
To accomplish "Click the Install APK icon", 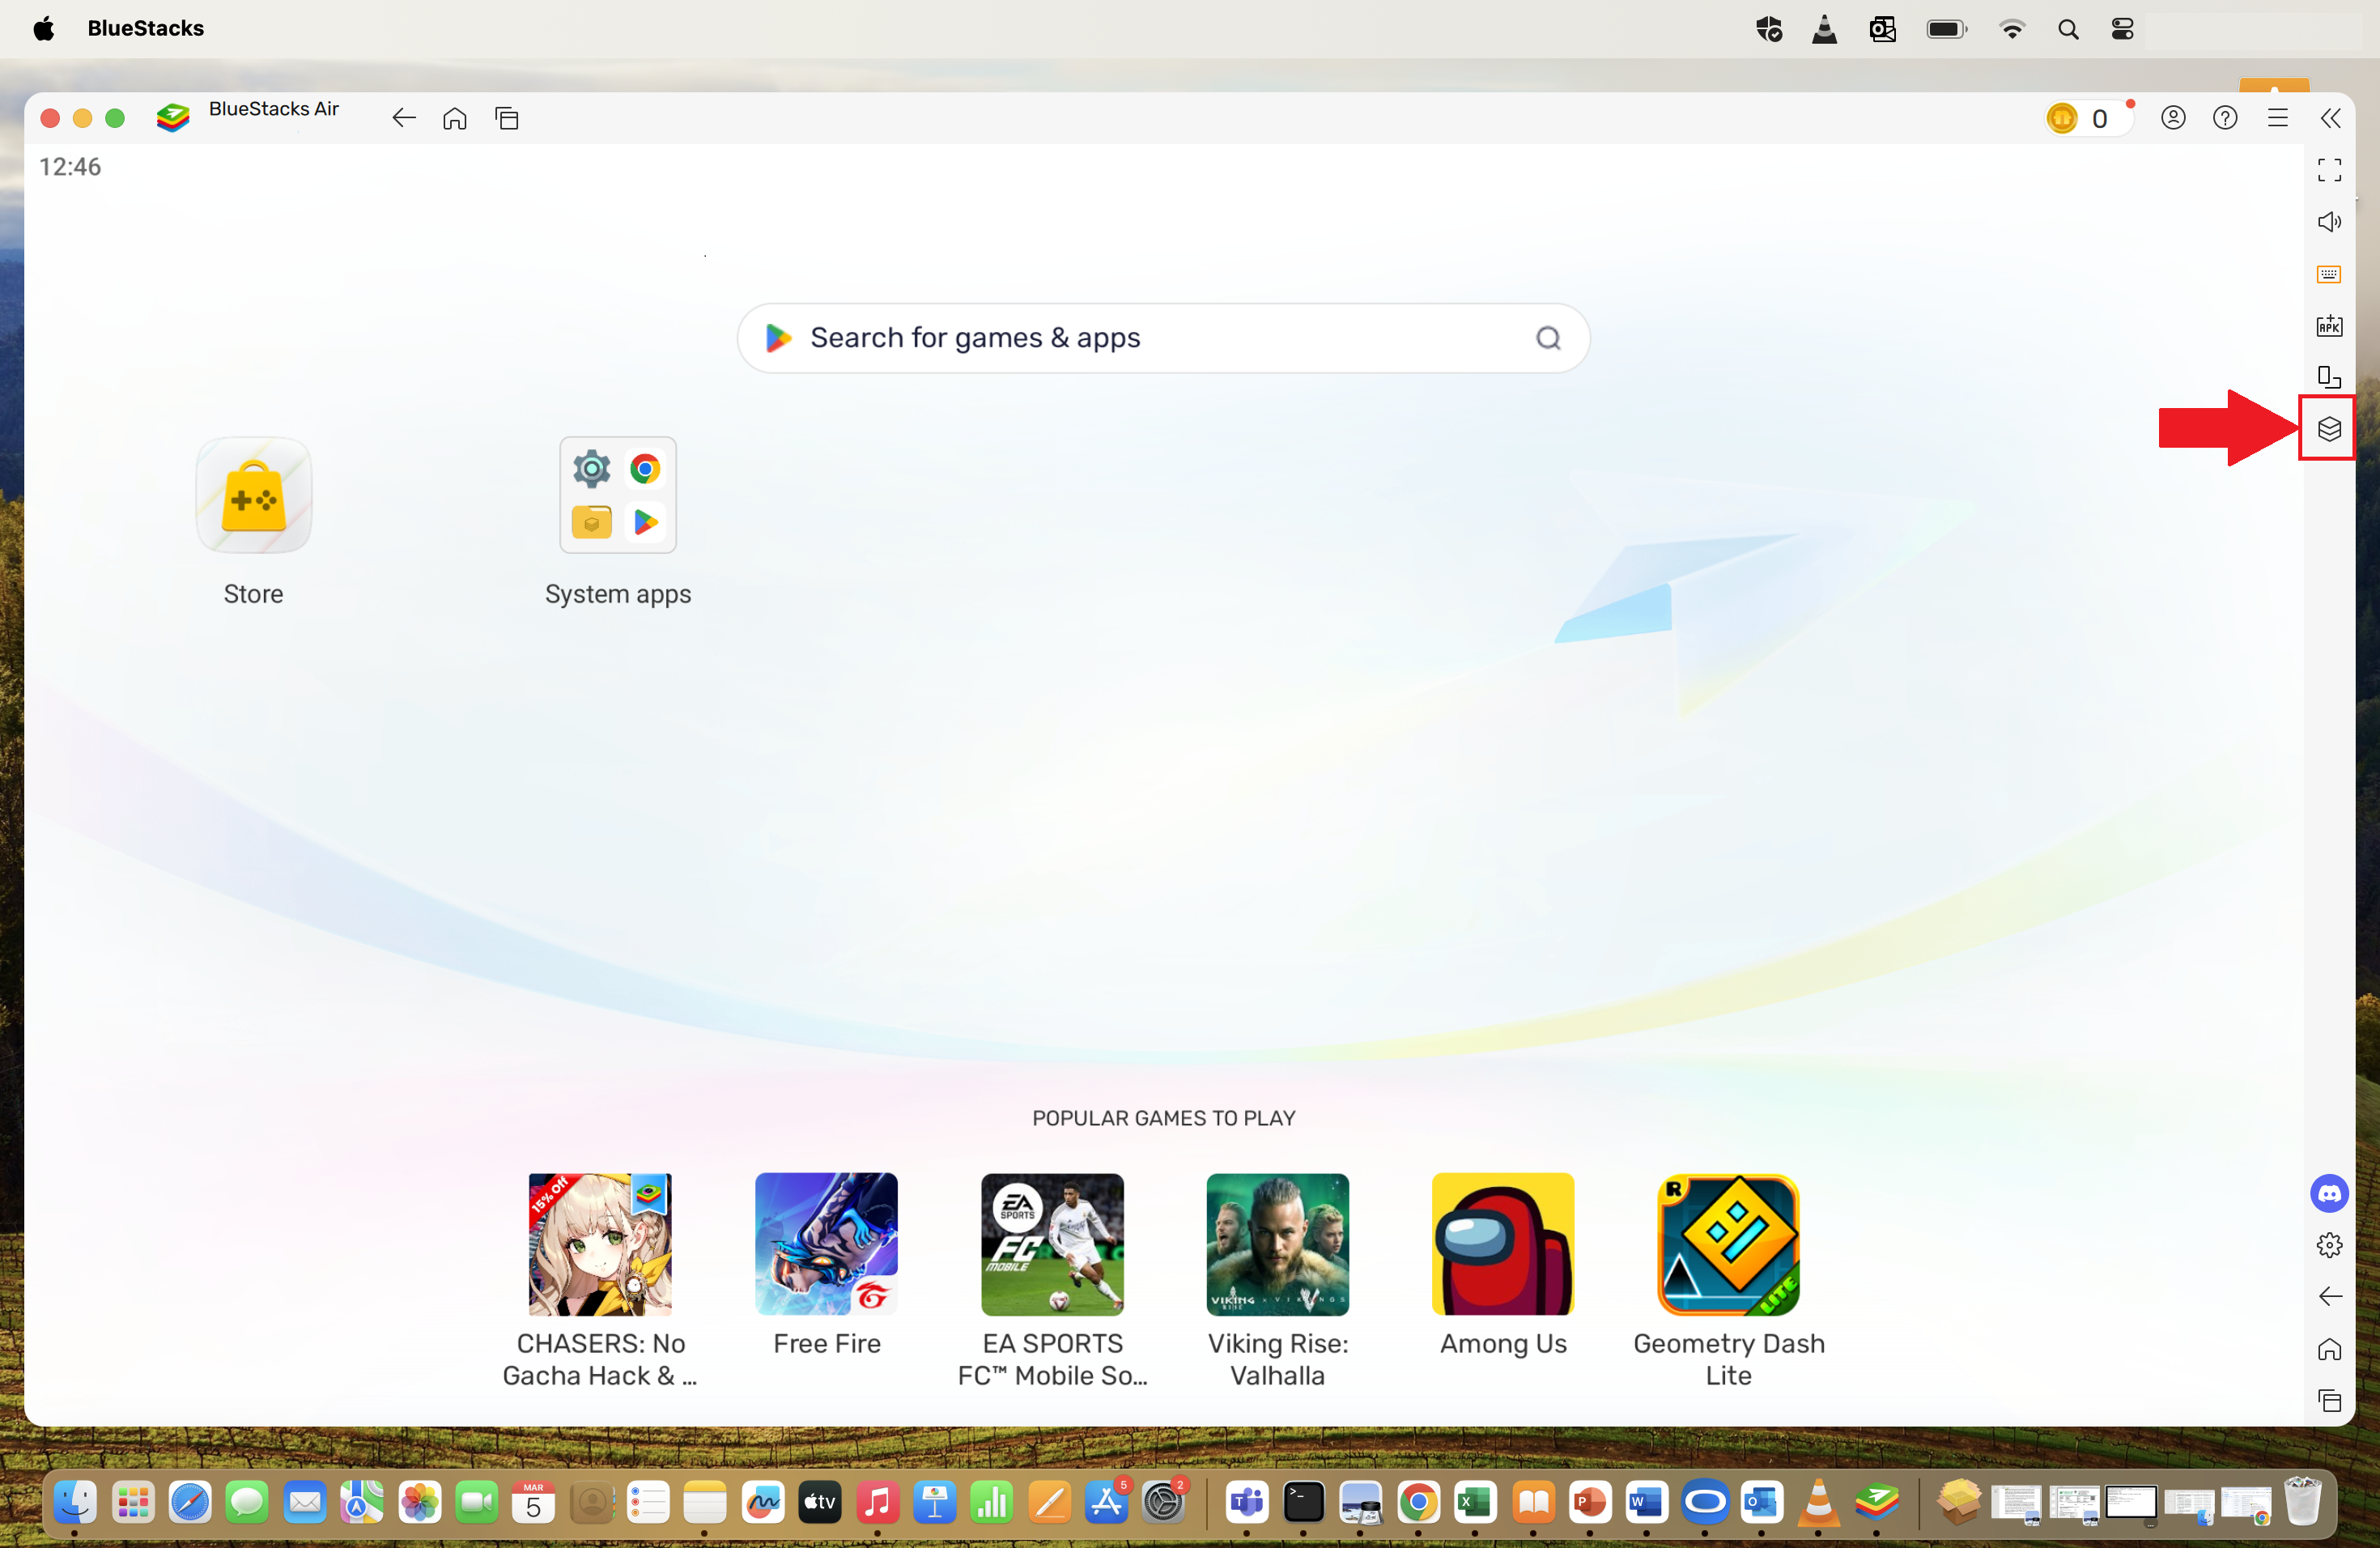I will click(x=2329, y=325).
